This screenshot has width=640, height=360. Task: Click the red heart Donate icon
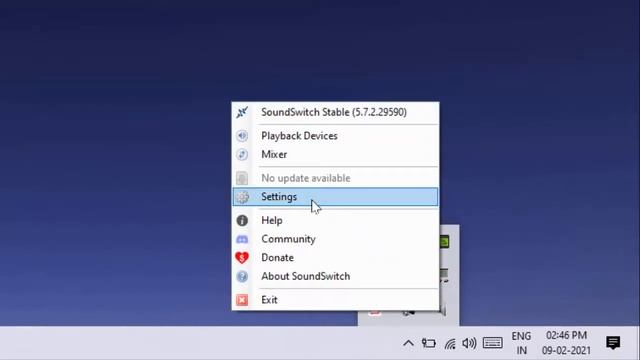point(242,258)
